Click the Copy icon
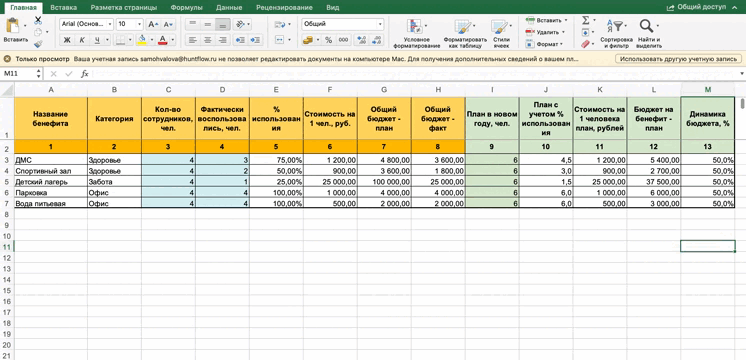Screen dimensions: 746x360 (38, 32)
